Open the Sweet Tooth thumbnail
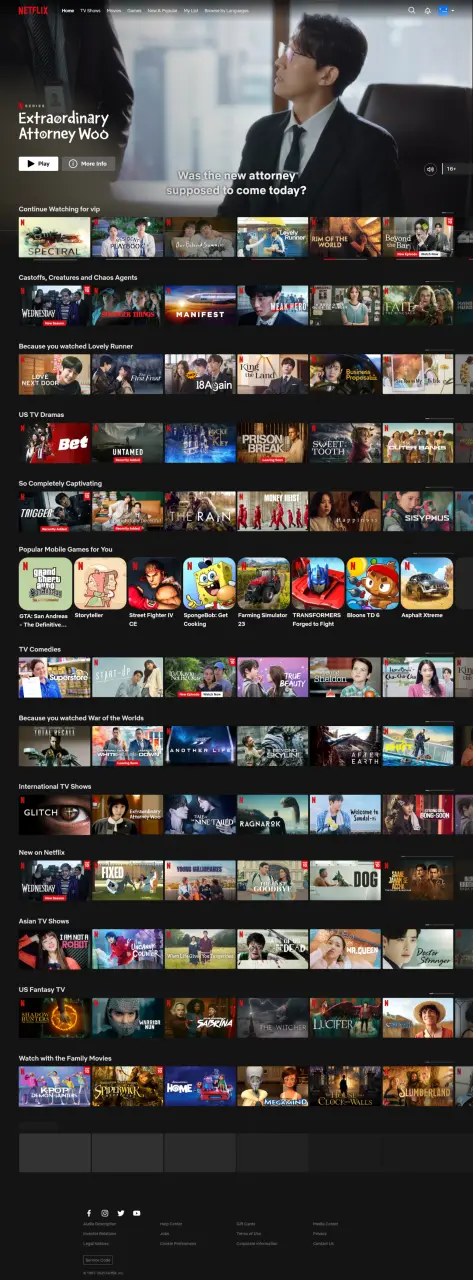 [345, 443]
